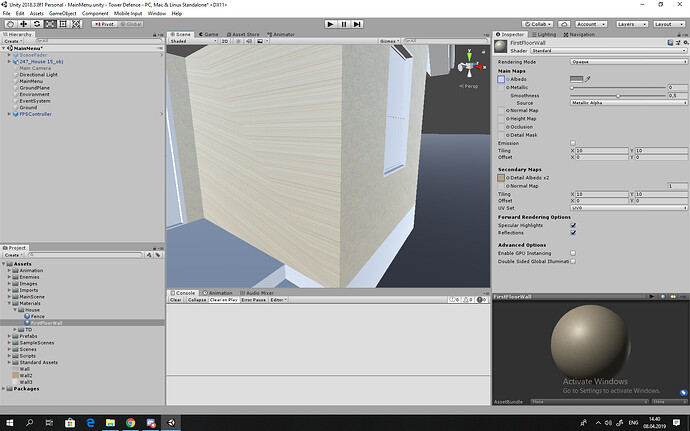Clear the console with Clear button

point(176,300)
